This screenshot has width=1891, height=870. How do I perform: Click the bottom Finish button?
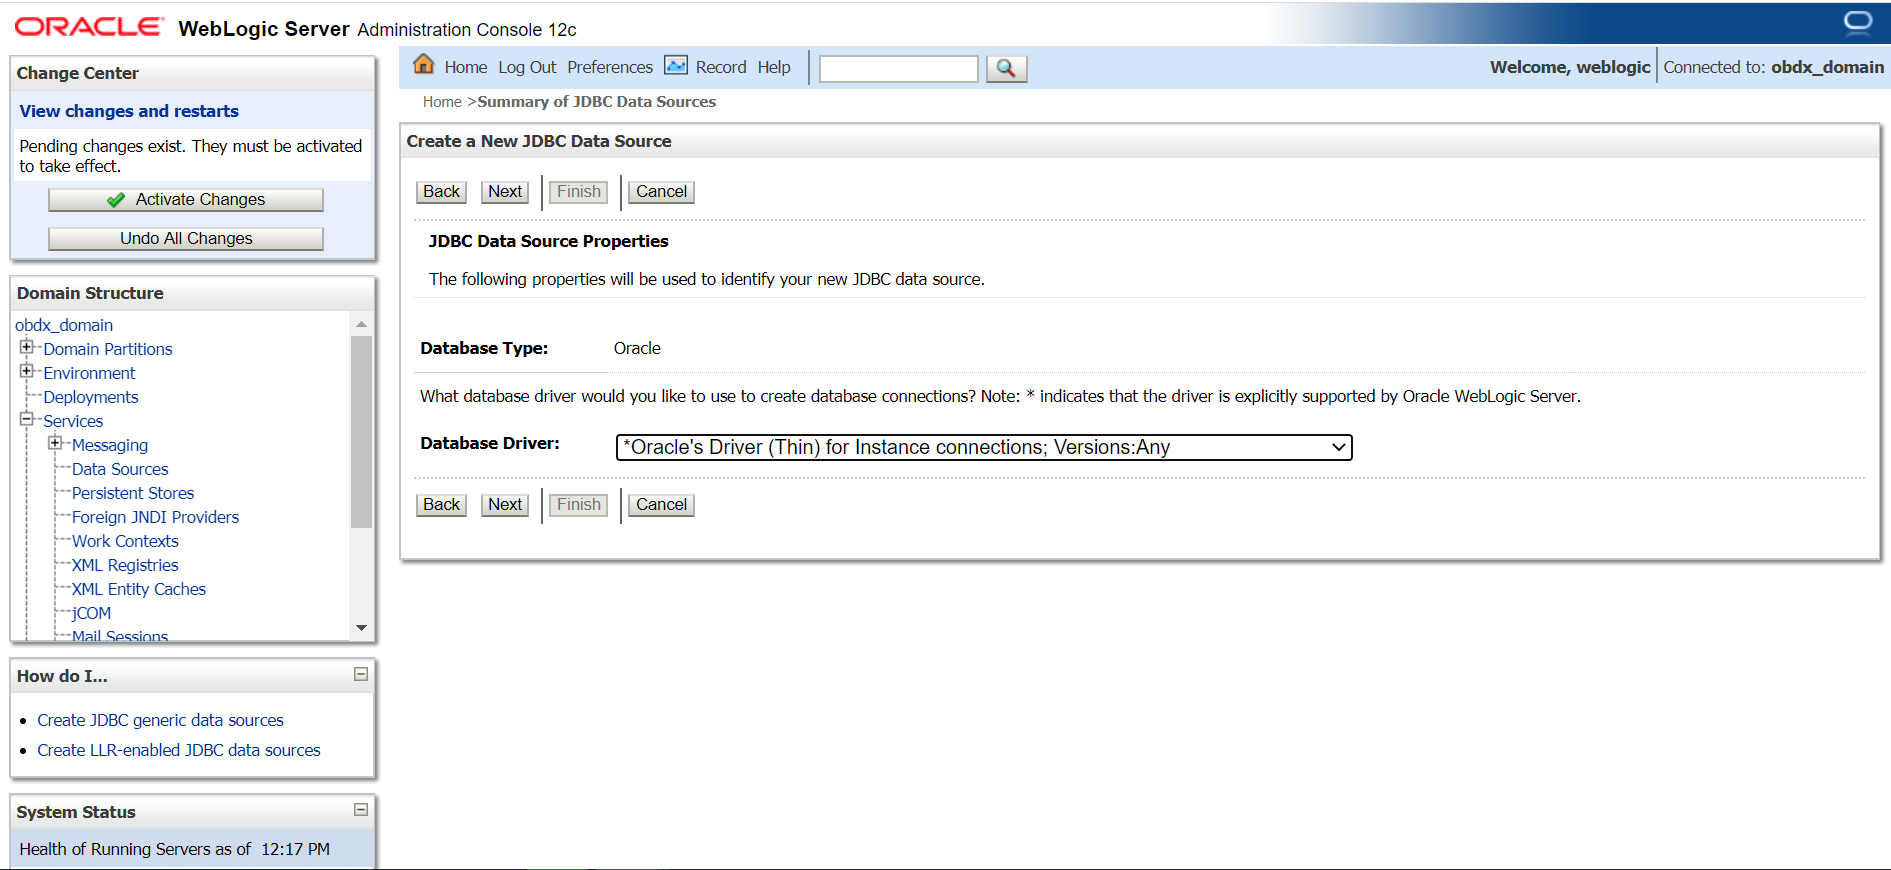[x=579, y=505]
